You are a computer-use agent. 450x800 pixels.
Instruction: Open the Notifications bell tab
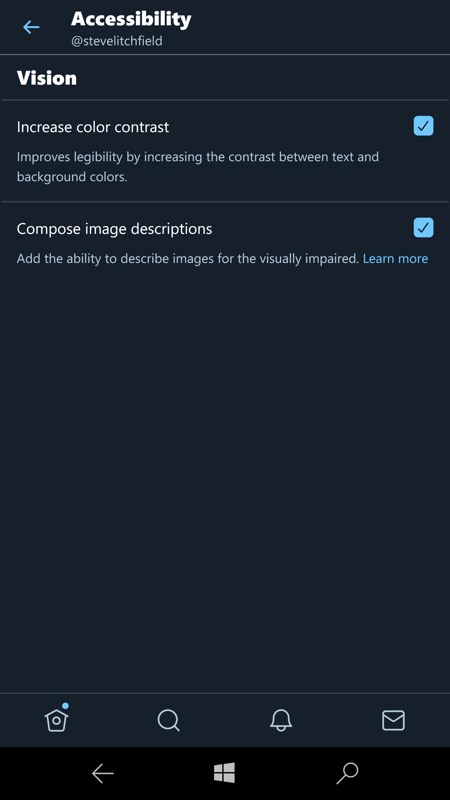click(x=281, y=720)
